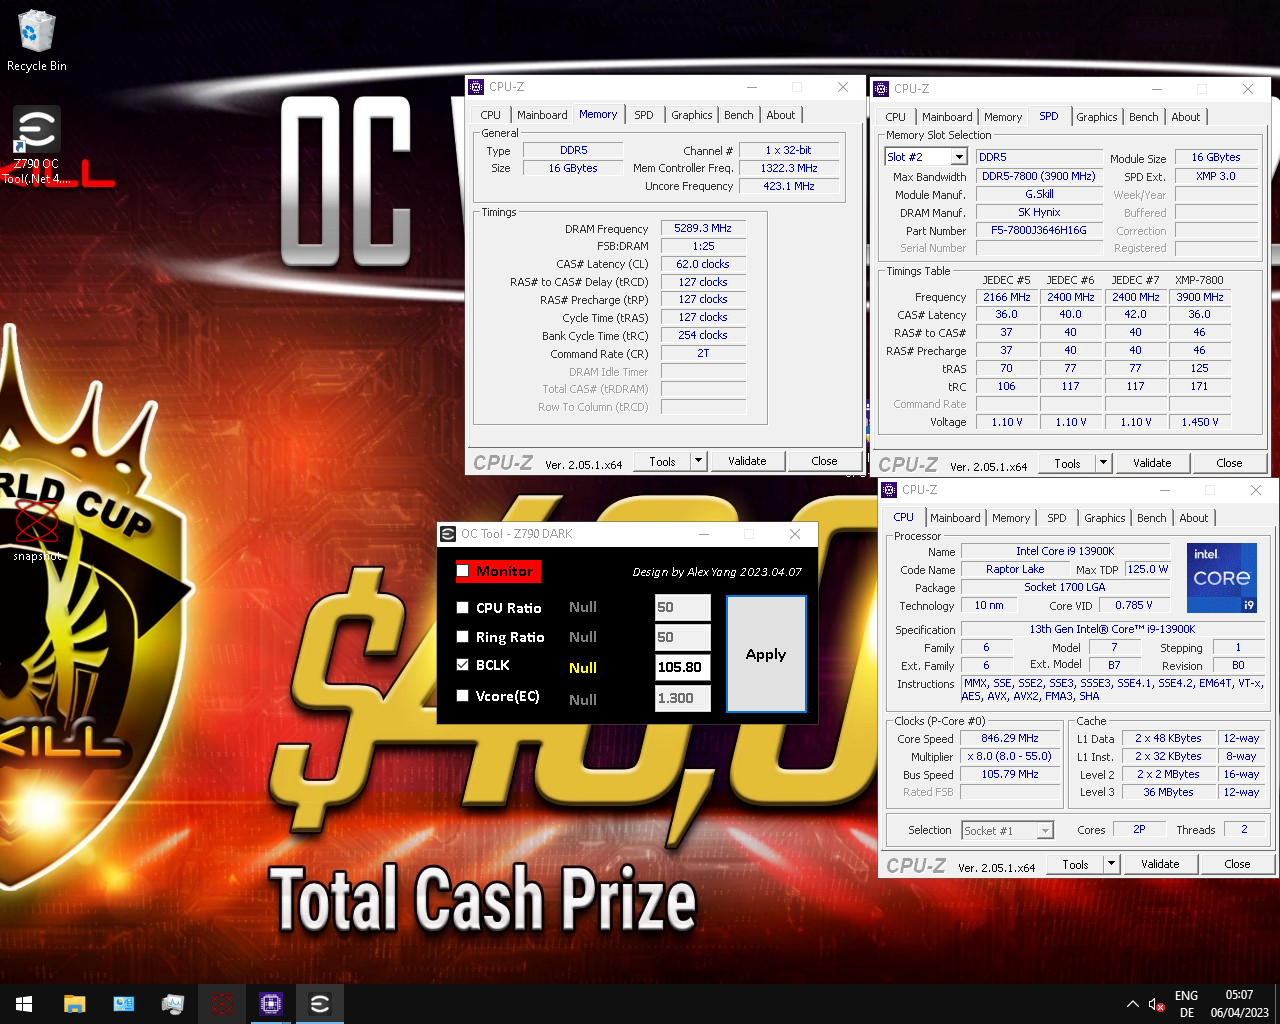Click the Uncore Frequency 423.1 MHz value
Screen dimensions: 1280x1024
coord(789,186)
